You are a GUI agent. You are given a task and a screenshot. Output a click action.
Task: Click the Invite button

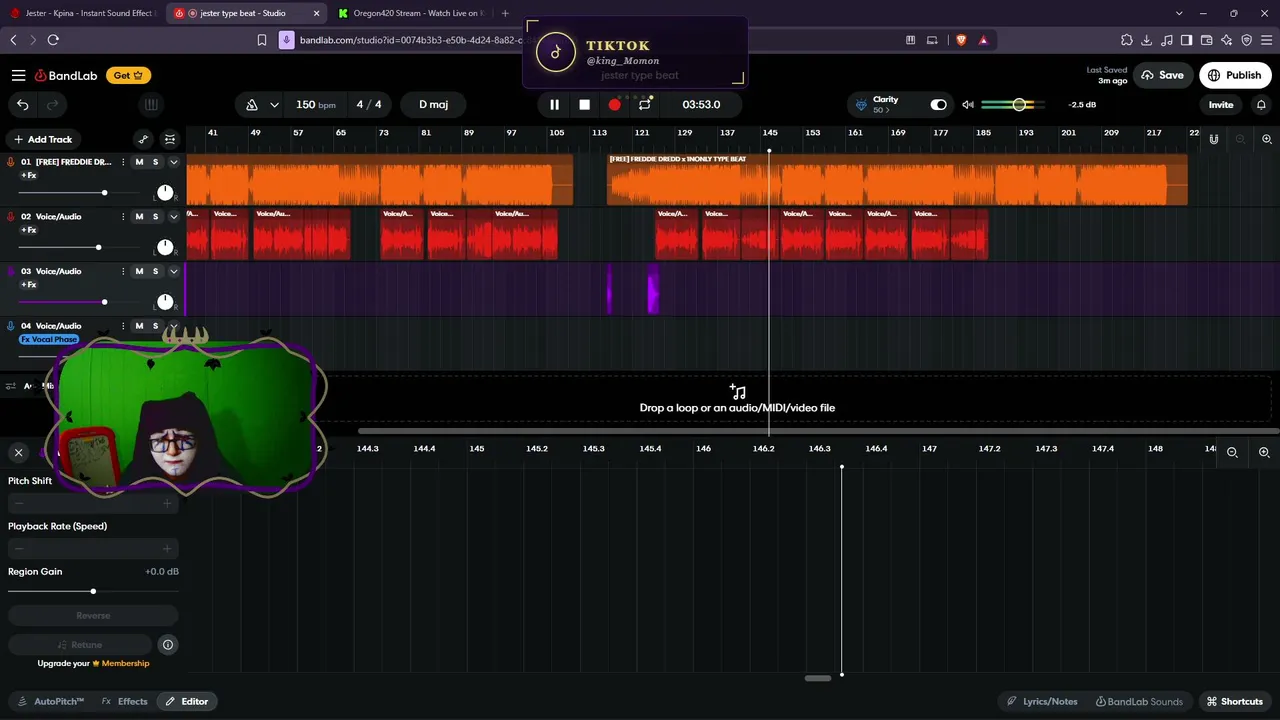click(x=1221, y=105)
